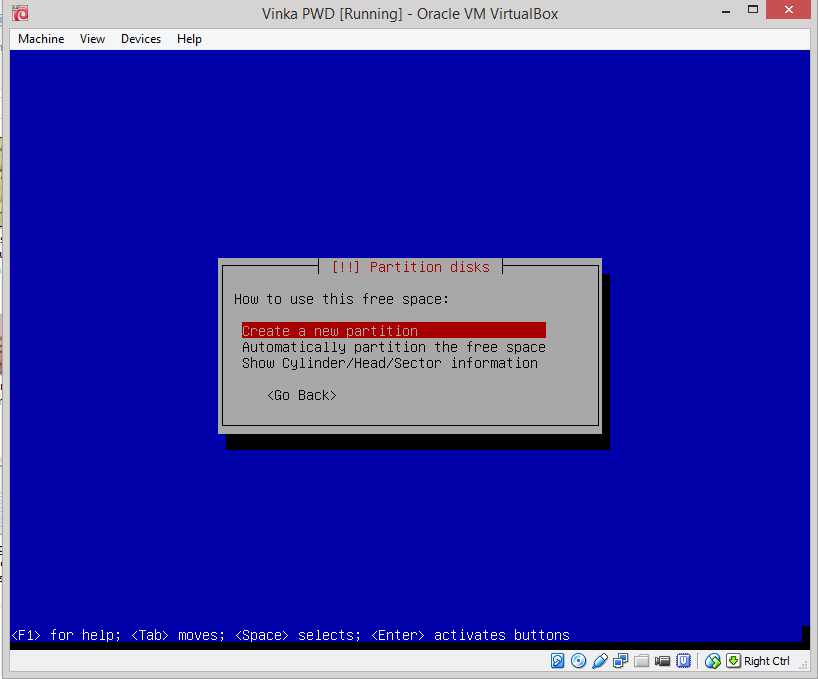Open the Devices menu
This screenshot has height=679, width=818.
[141, 39]
